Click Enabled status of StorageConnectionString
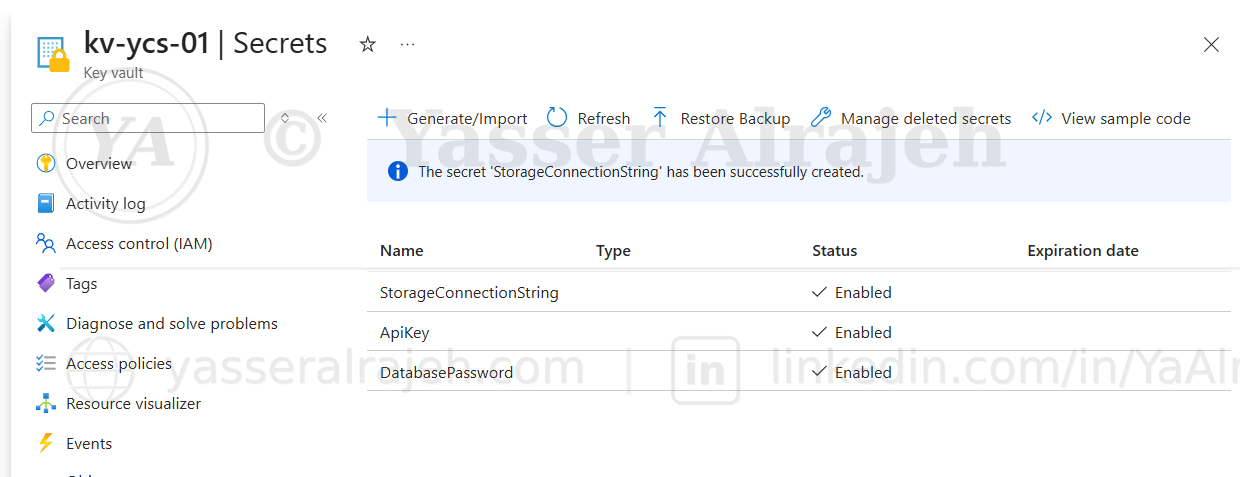 tap(863, 293)
